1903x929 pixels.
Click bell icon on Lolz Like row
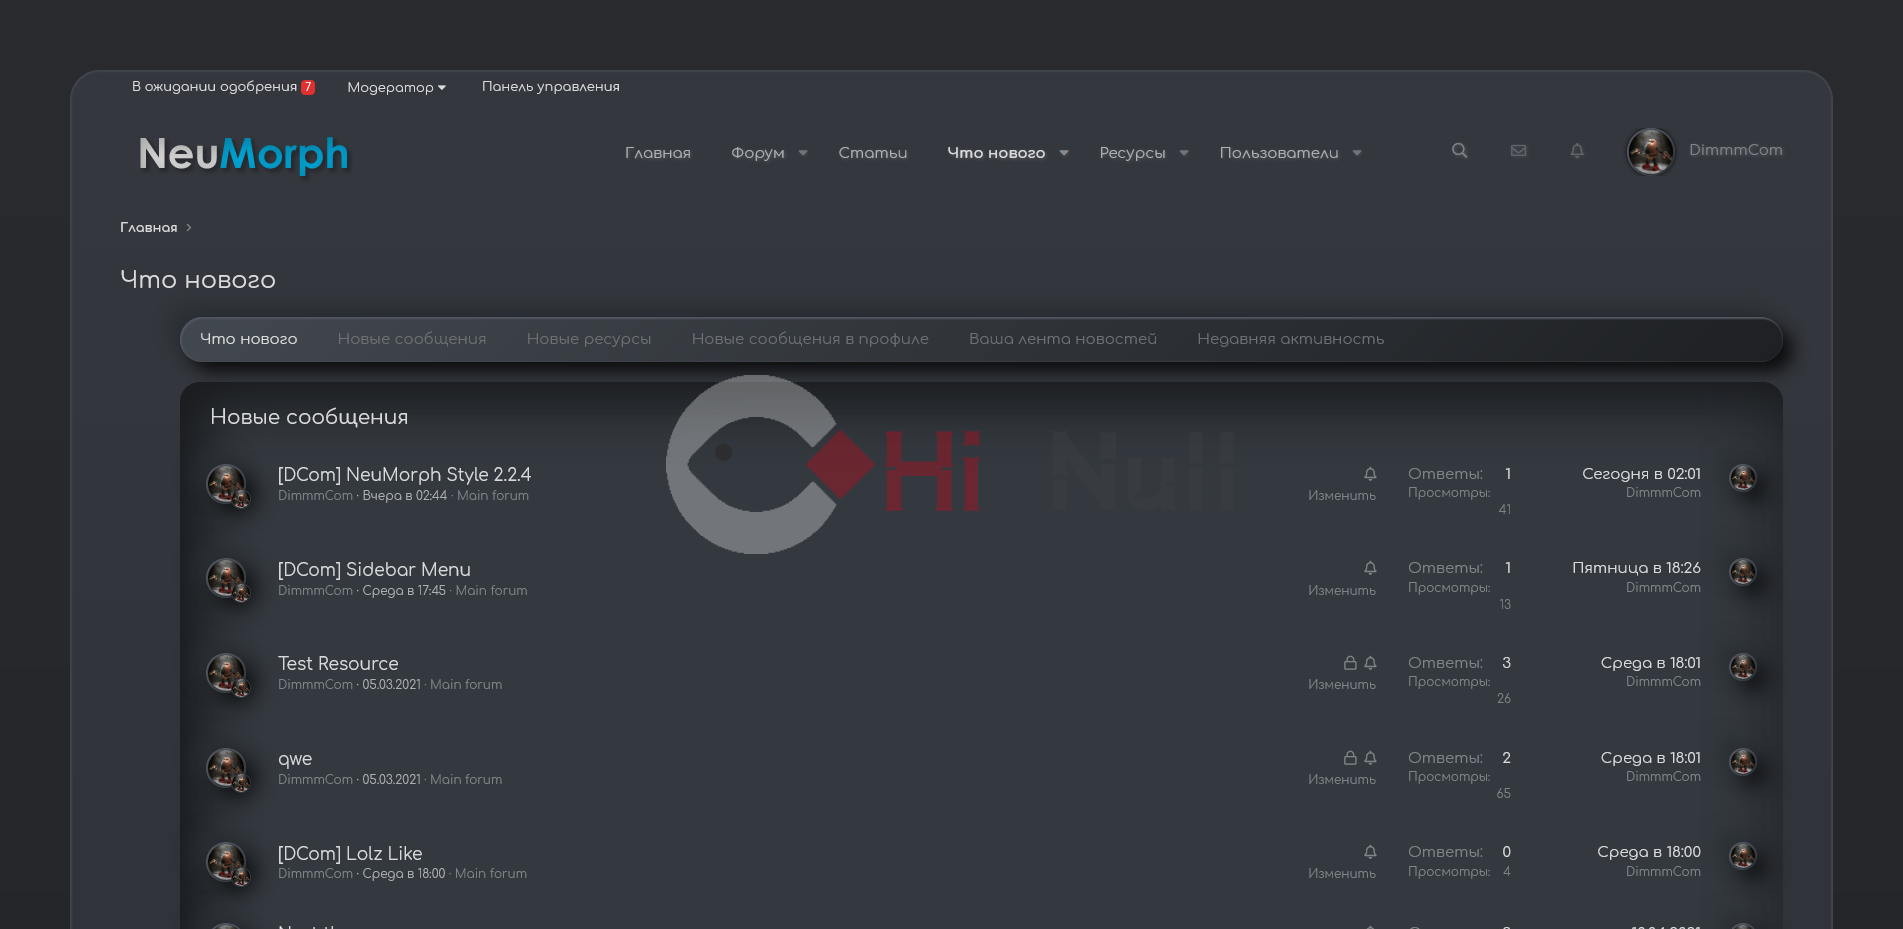tap(1370, 852)
